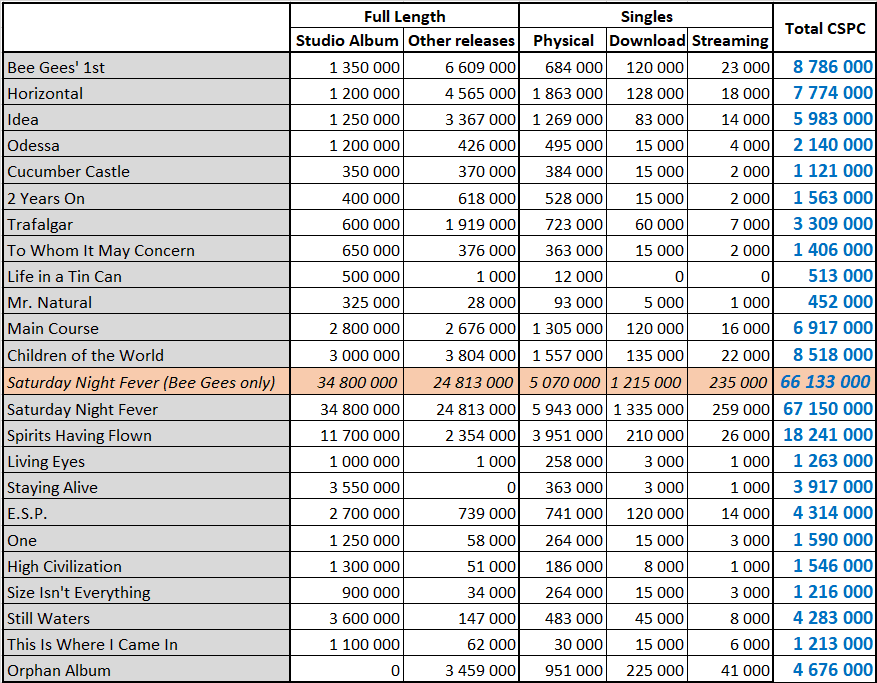This screenshot has height=683, width=877.
Task: Click the 'Size Isn't Everything' cell
Action: click(147, 592)
